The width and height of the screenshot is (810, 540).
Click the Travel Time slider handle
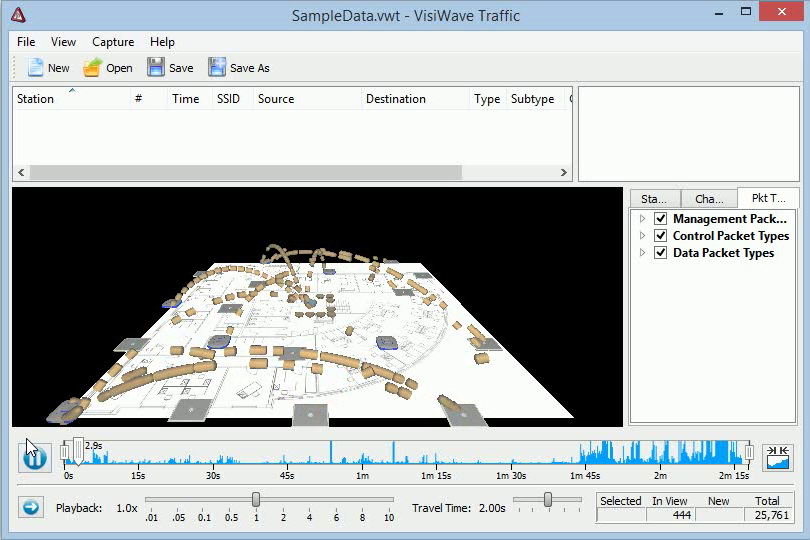pyautogui.click(x=548, y=499)
